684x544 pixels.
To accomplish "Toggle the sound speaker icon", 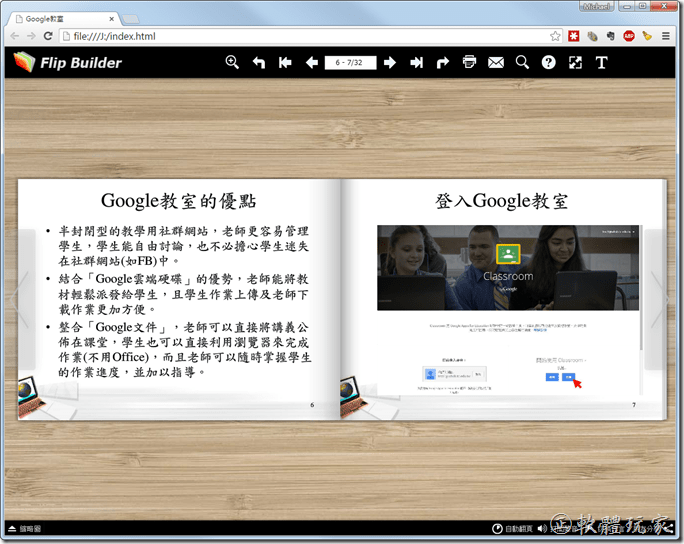I will (542, 528).
